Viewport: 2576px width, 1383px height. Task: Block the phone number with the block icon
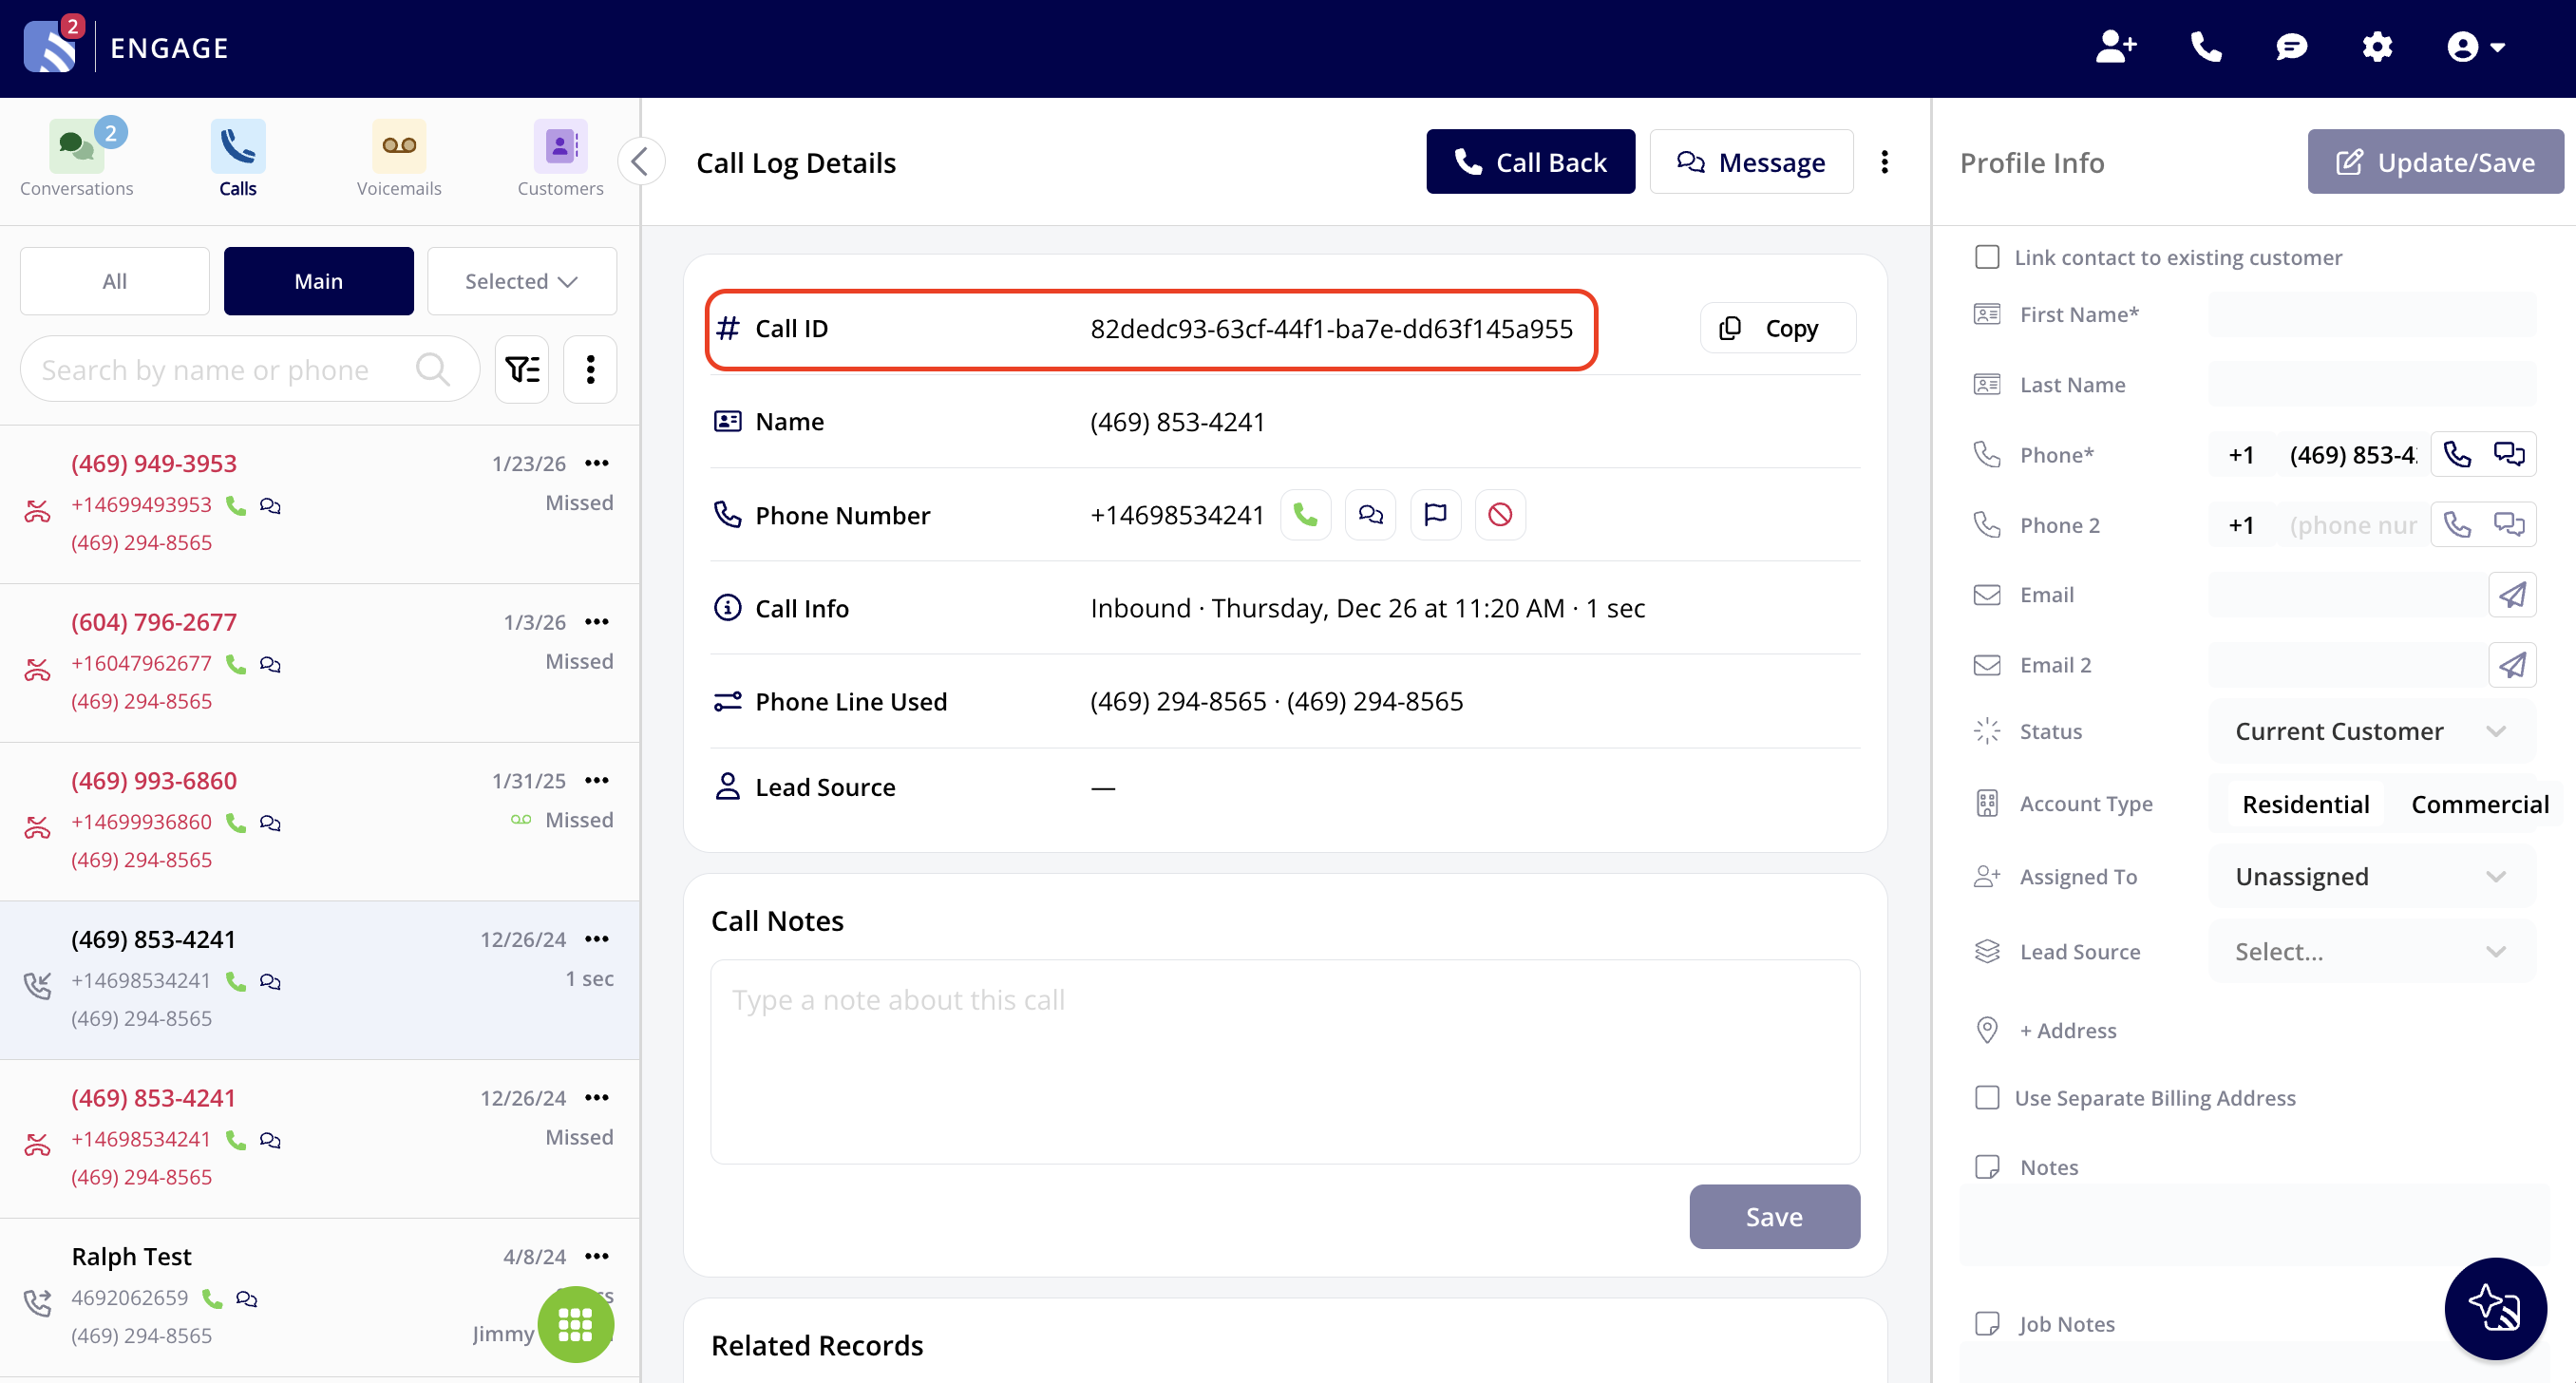click(1500, 515)
